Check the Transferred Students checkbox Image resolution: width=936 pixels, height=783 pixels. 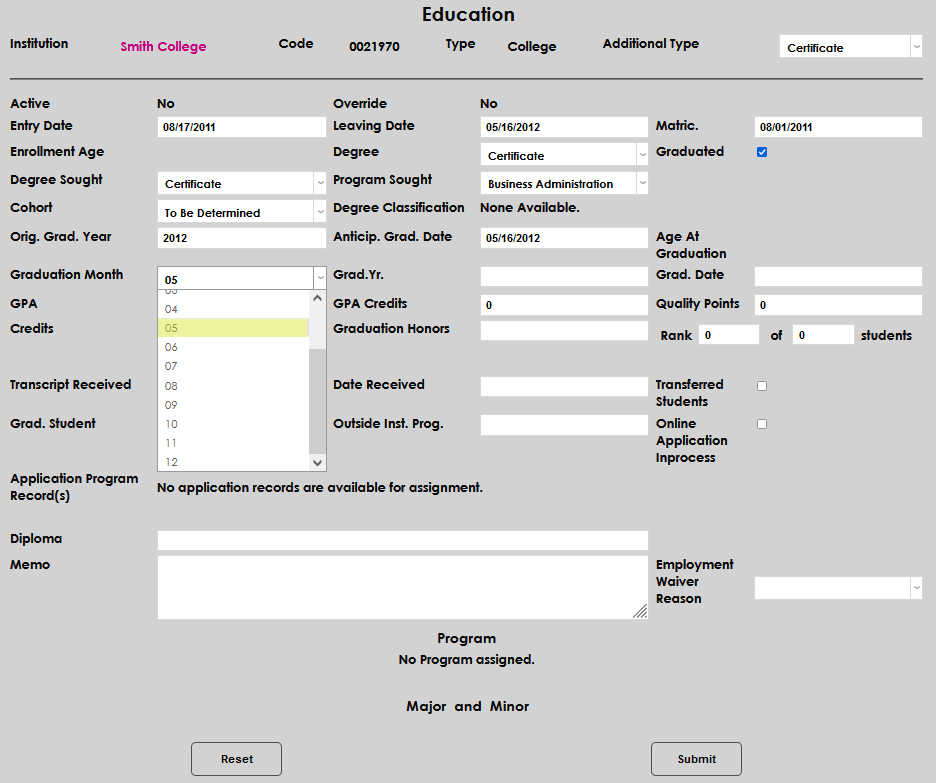tap(762, 386)
